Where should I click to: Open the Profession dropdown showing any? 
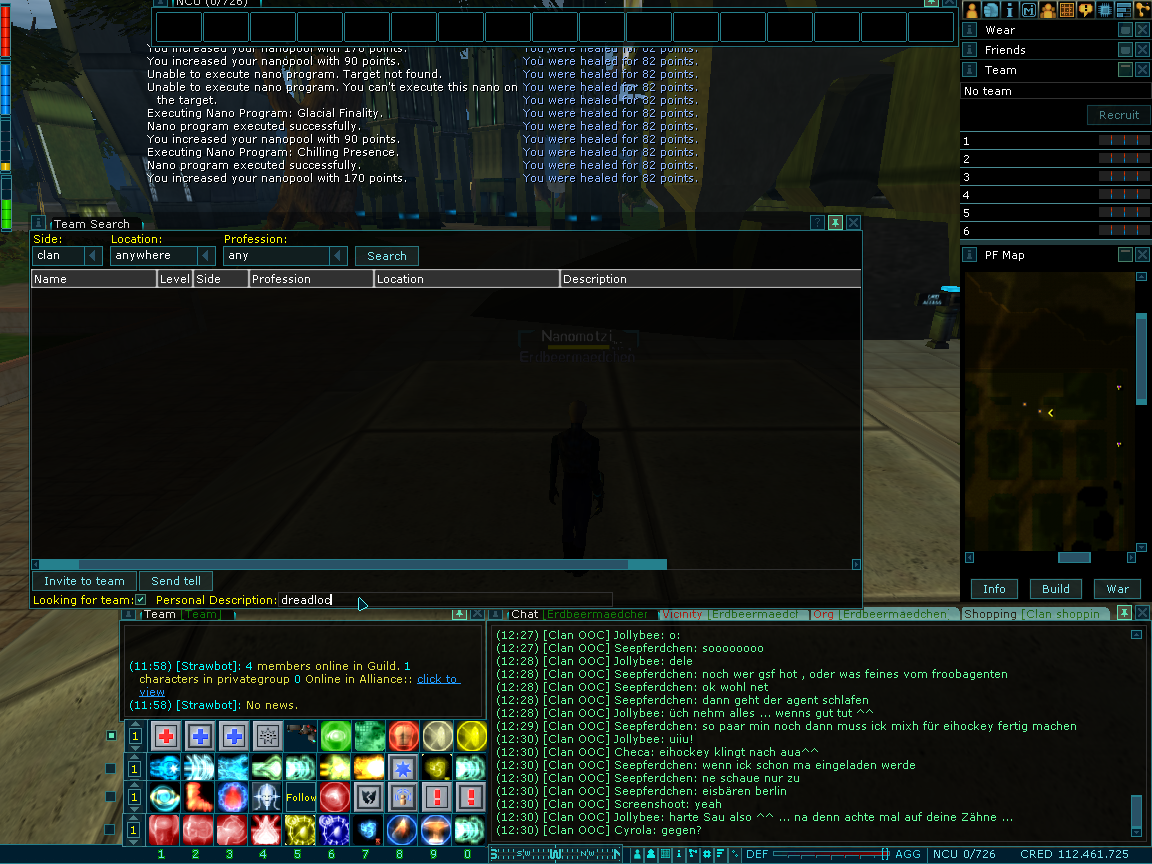click(285, 256)
